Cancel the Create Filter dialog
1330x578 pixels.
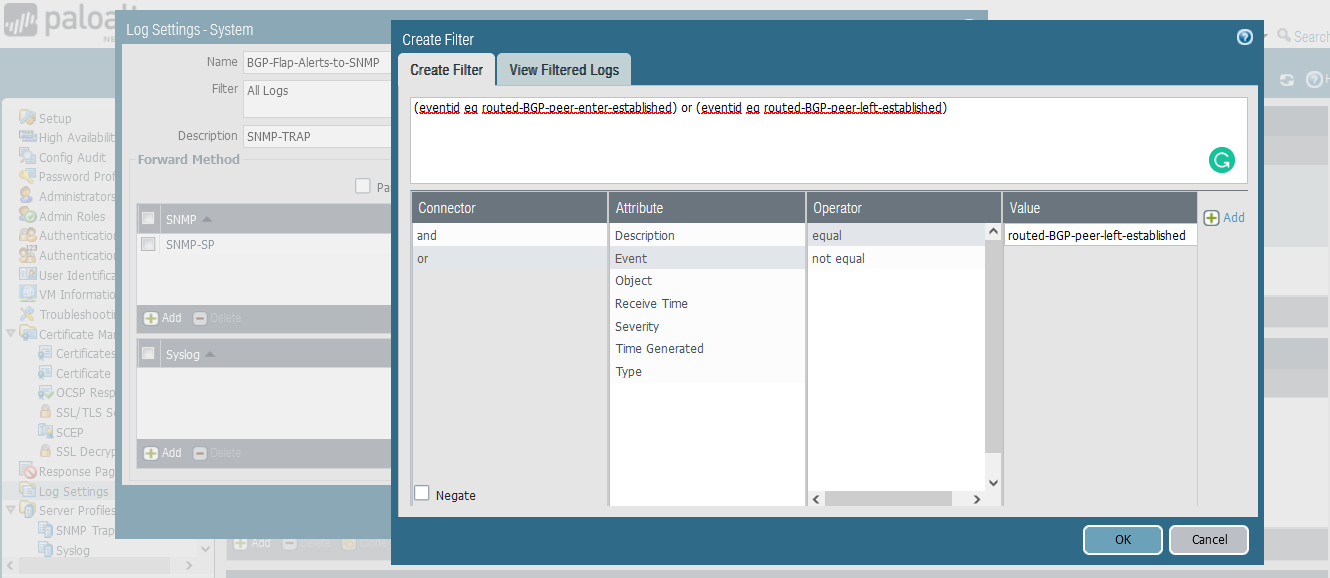pos(1208,540)
